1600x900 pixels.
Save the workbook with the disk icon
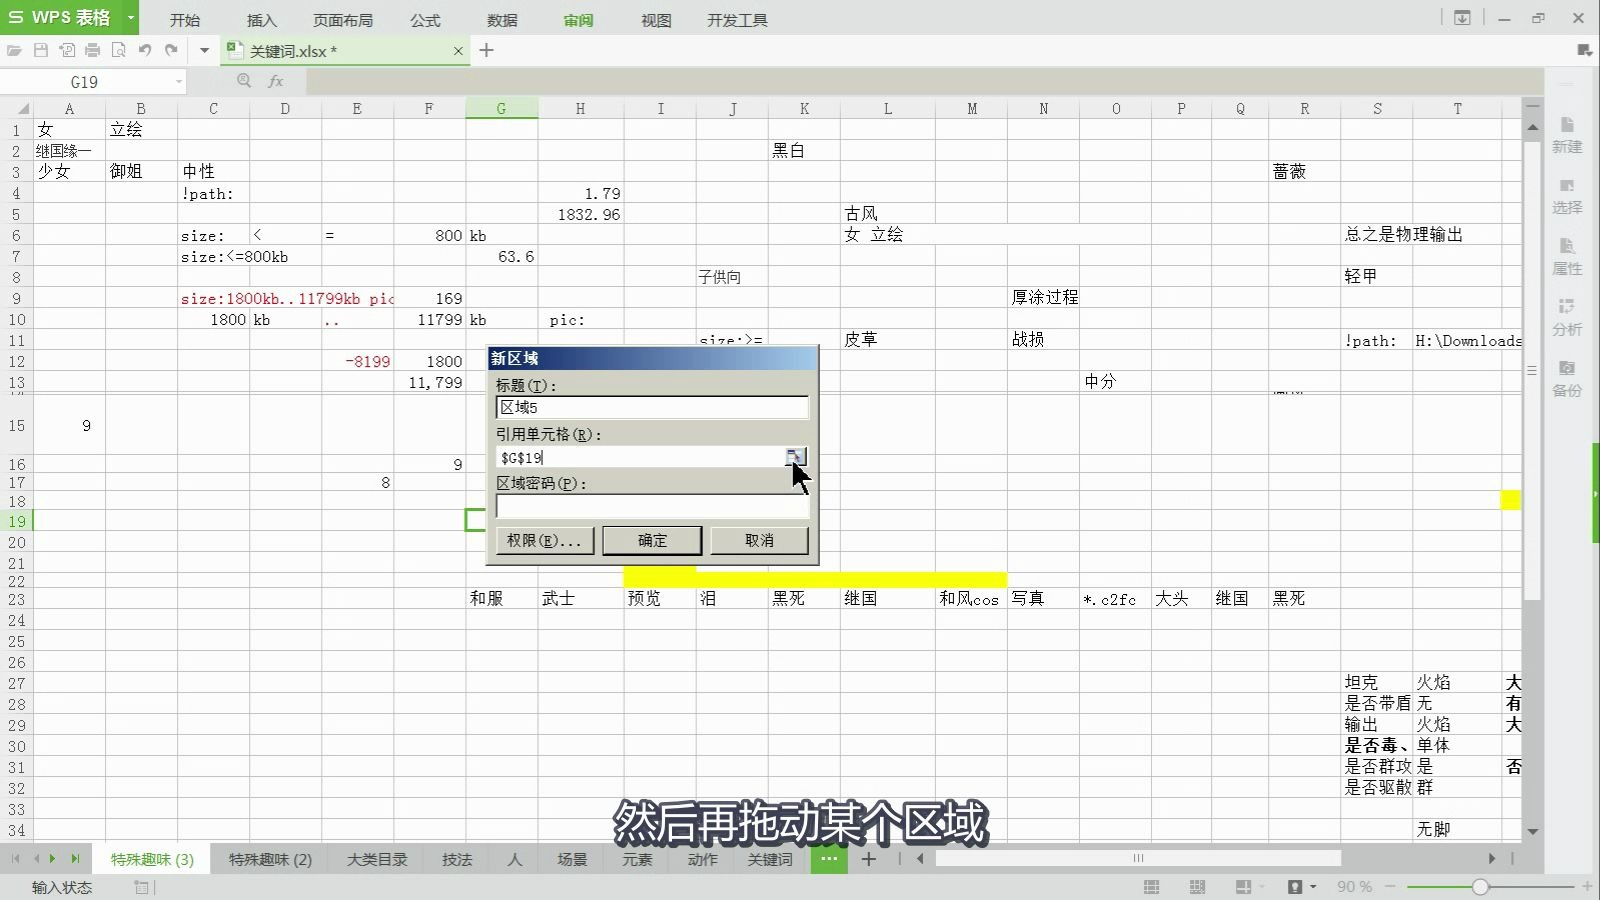(x=41, y=50)
